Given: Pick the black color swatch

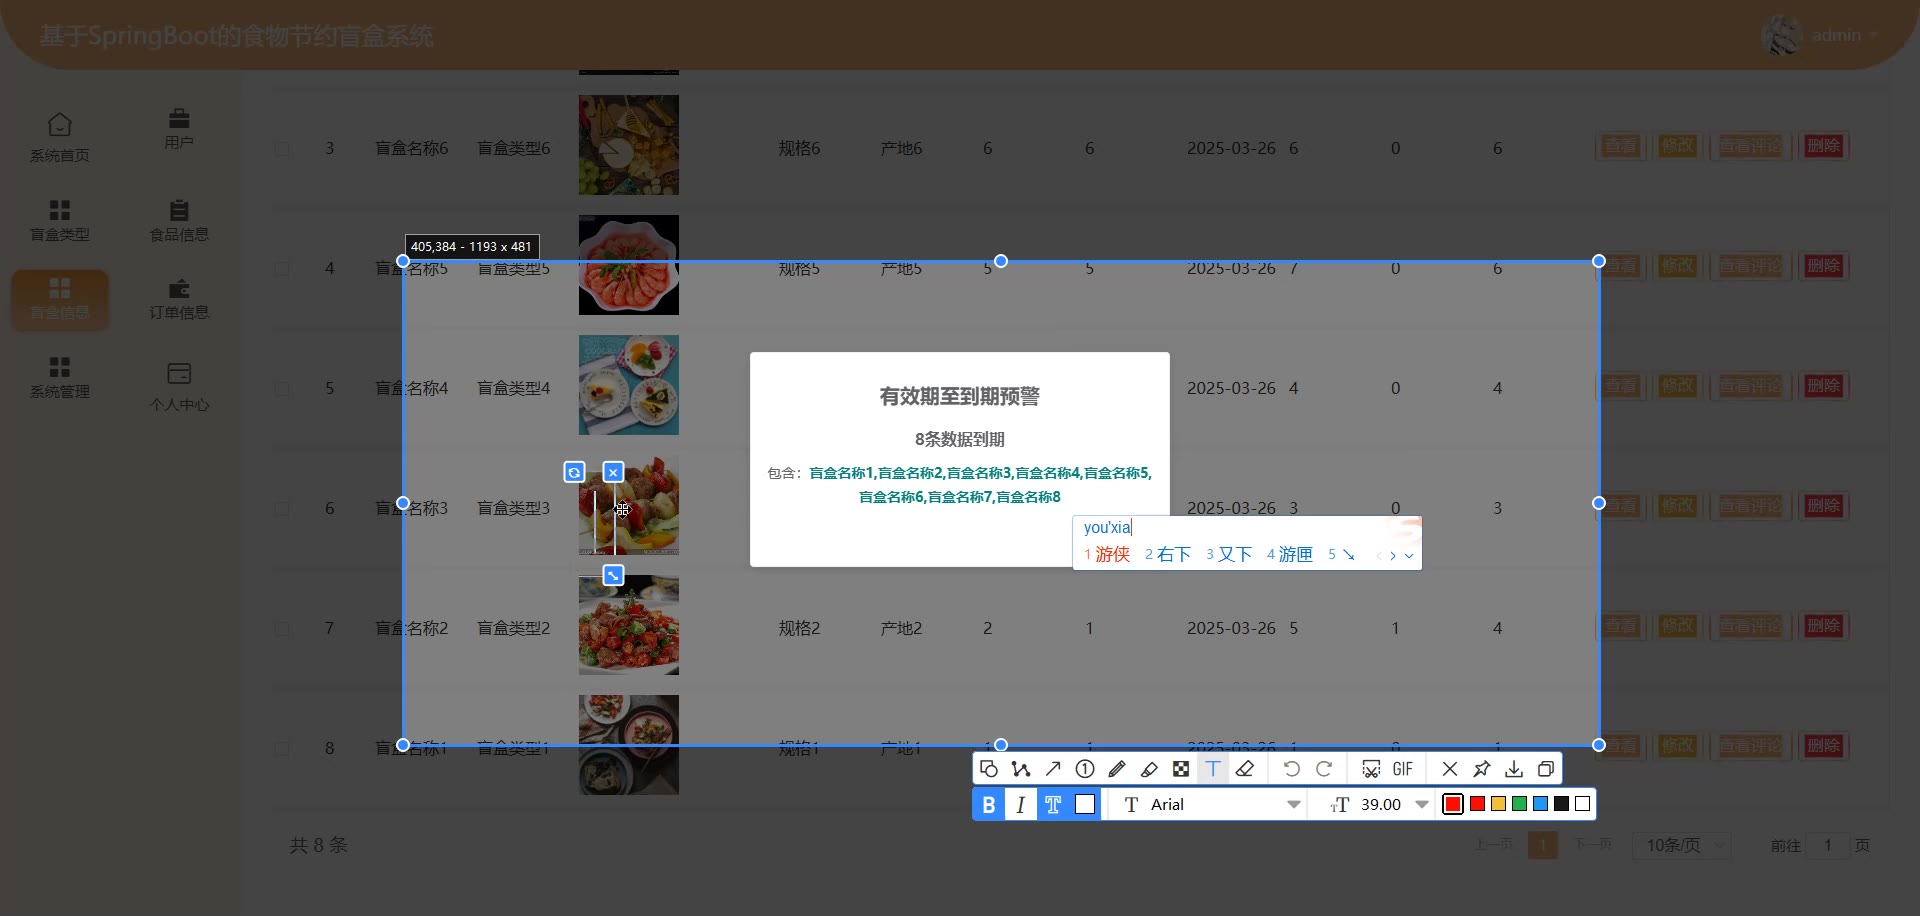Looking at the screenshot, I should [x=1561, y=804].
